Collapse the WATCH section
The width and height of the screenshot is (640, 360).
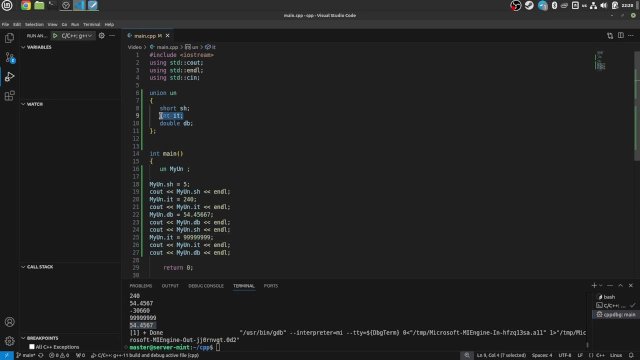coord(32,104)
